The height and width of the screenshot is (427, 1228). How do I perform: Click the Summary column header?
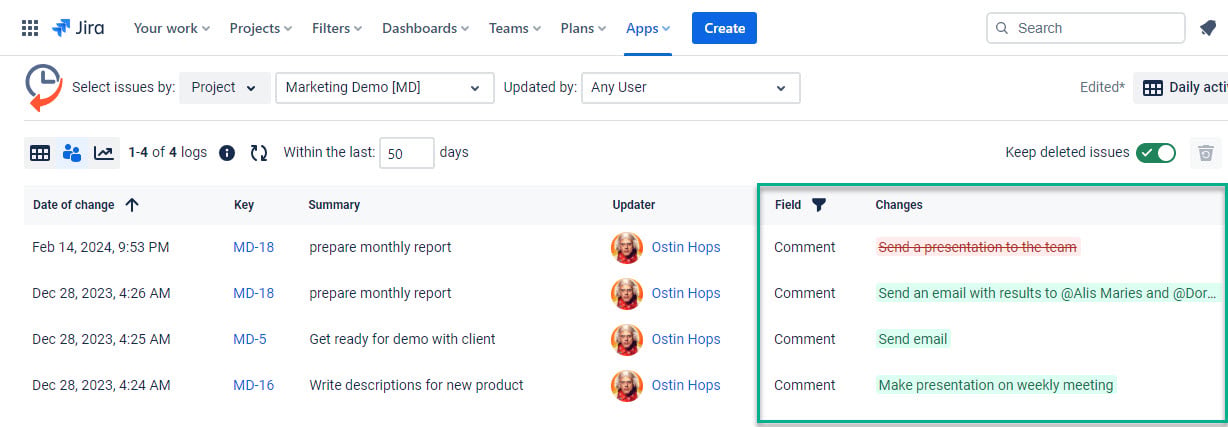coord(334,205)
